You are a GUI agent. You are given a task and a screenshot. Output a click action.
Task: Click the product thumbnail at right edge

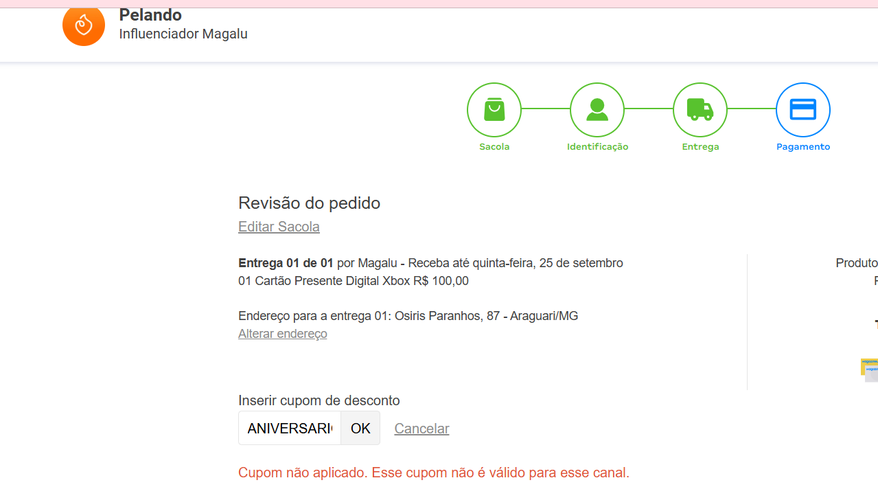coord(870,370)
